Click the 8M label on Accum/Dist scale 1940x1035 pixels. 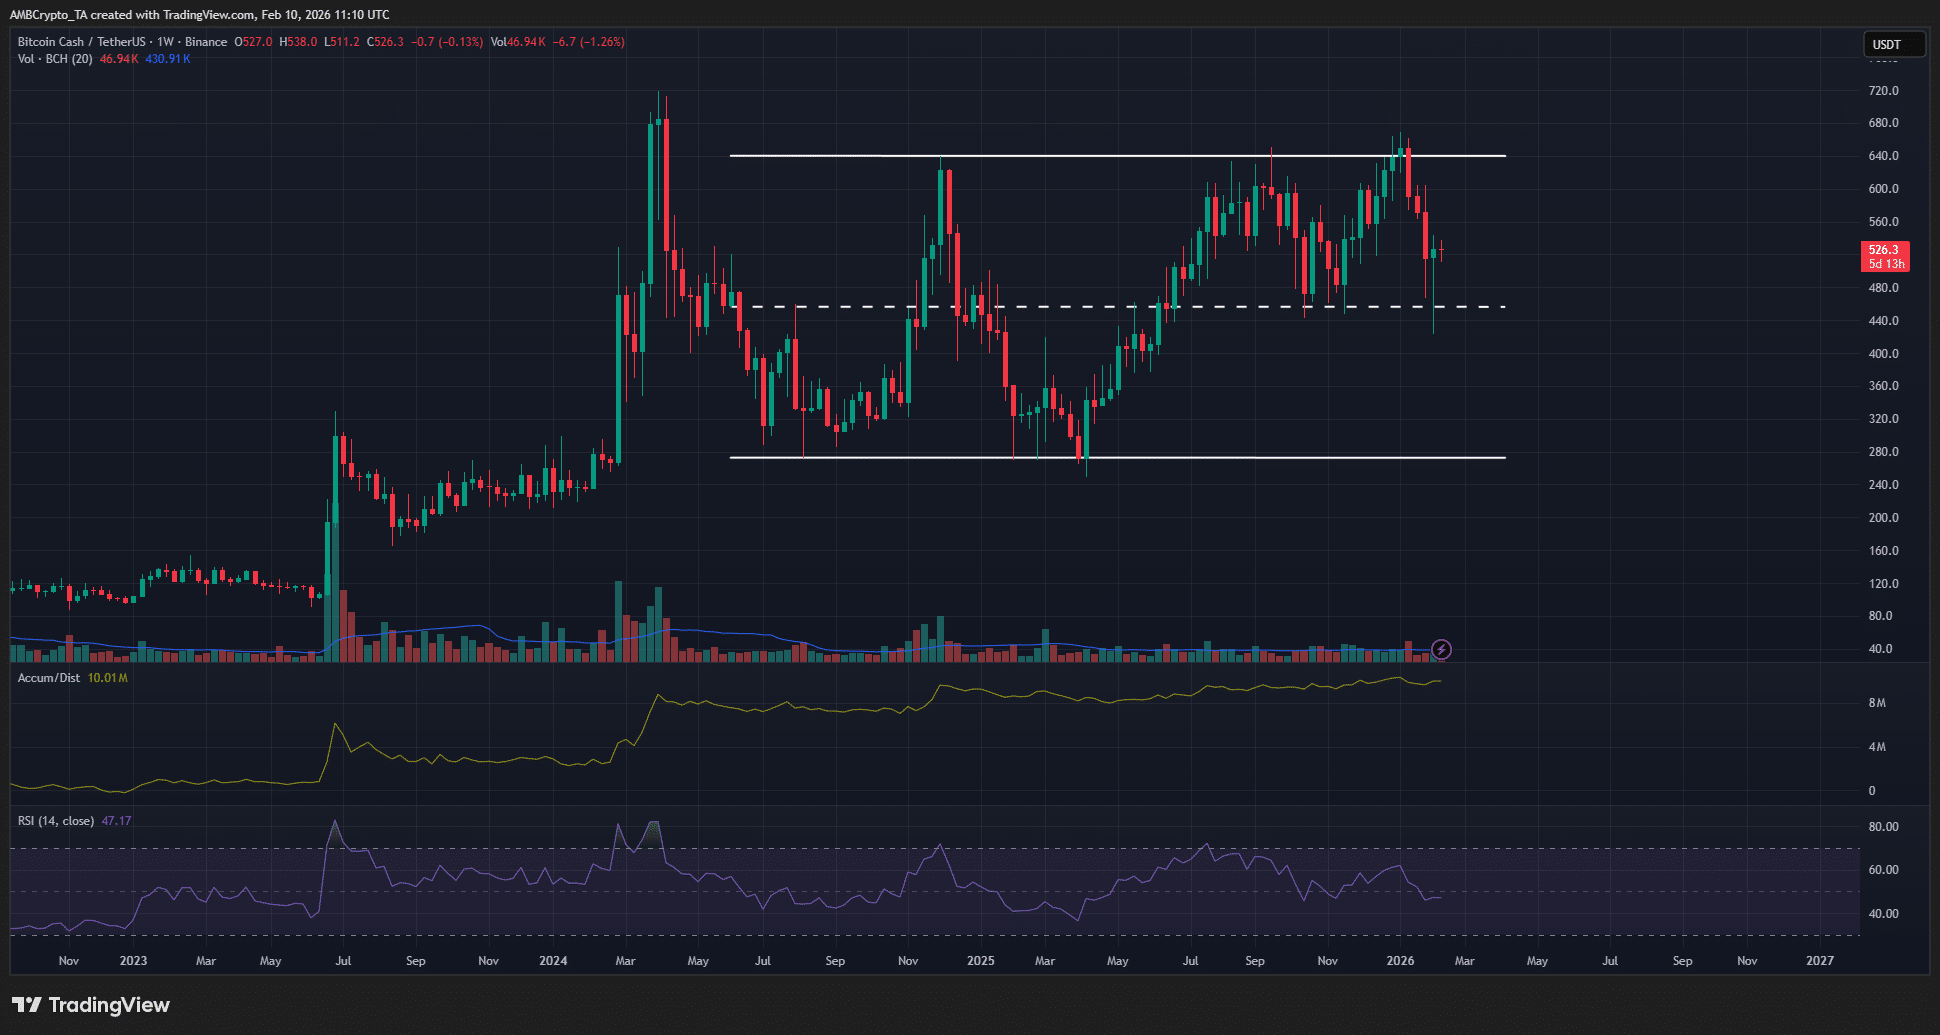tap(1877, 703)
